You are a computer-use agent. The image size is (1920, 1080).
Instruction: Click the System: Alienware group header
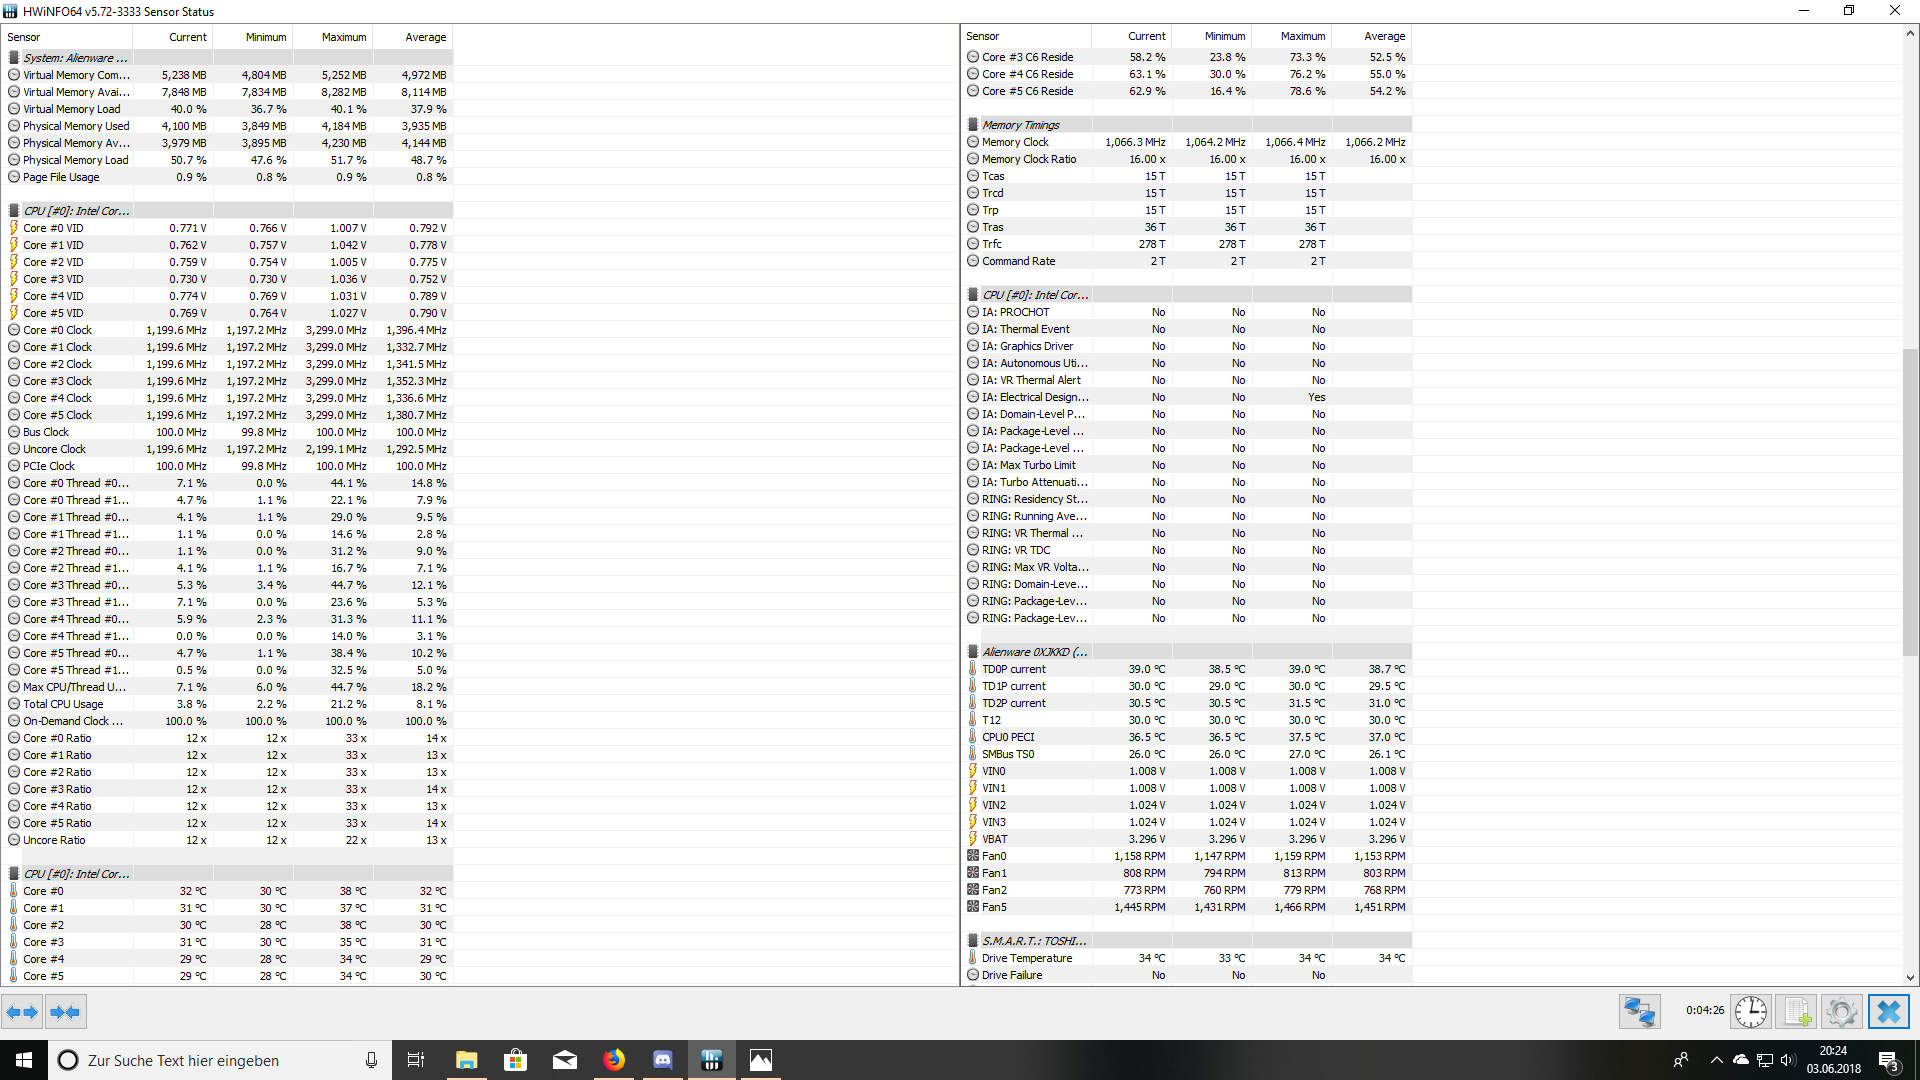click(x=75, y=58)
